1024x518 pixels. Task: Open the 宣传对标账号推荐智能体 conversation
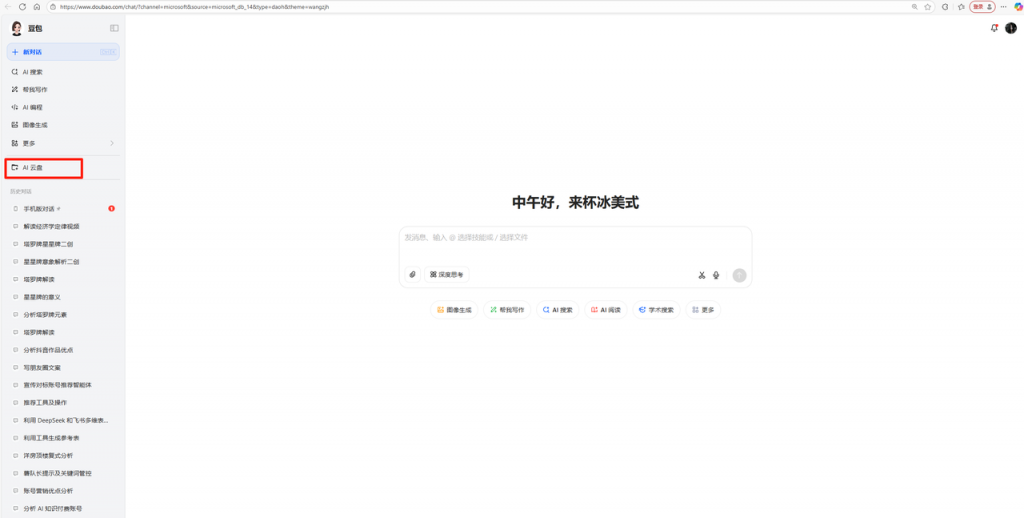tap(63, 385)
